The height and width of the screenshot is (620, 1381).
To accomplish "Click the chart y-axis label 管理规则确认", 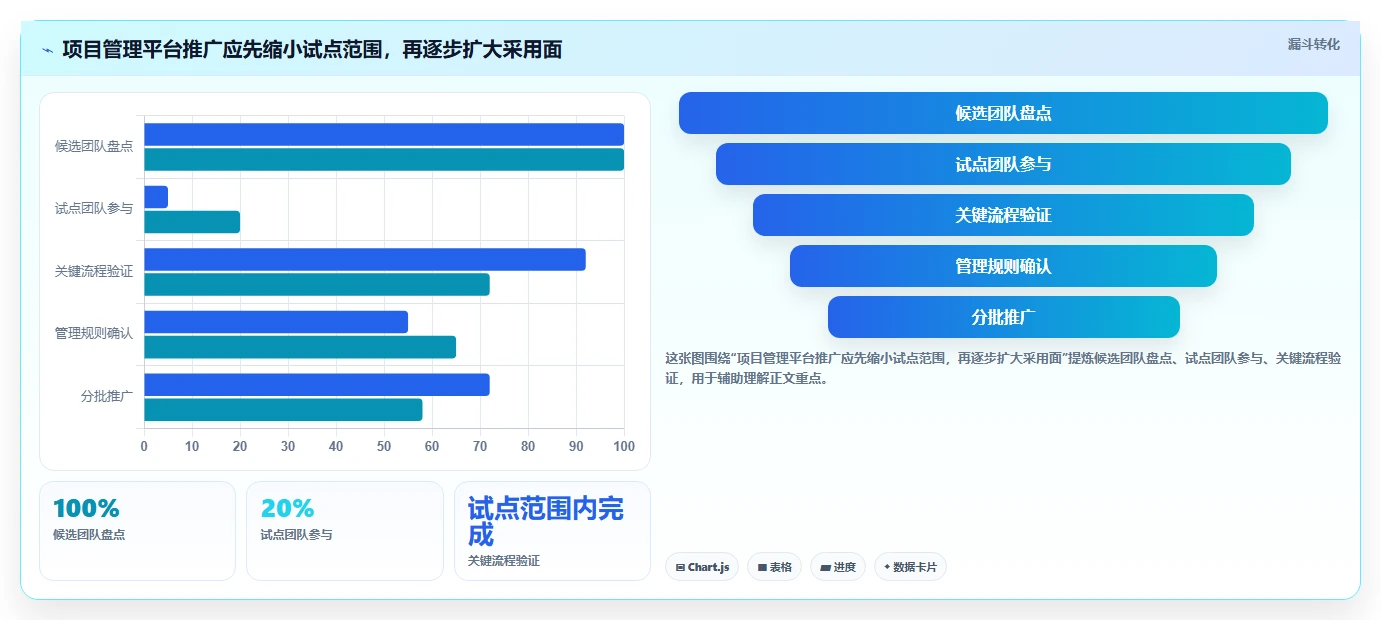I will (94, 334).
